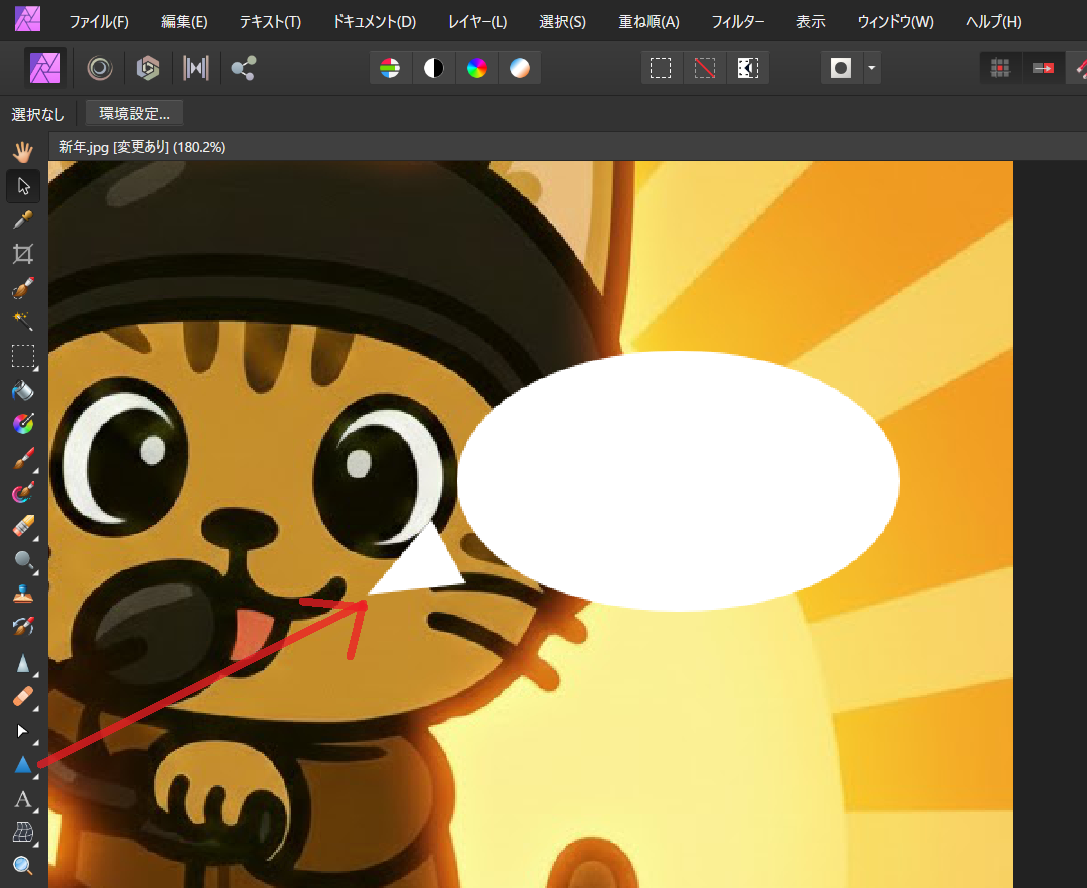Click the 新年.jpg document tab

142,147
